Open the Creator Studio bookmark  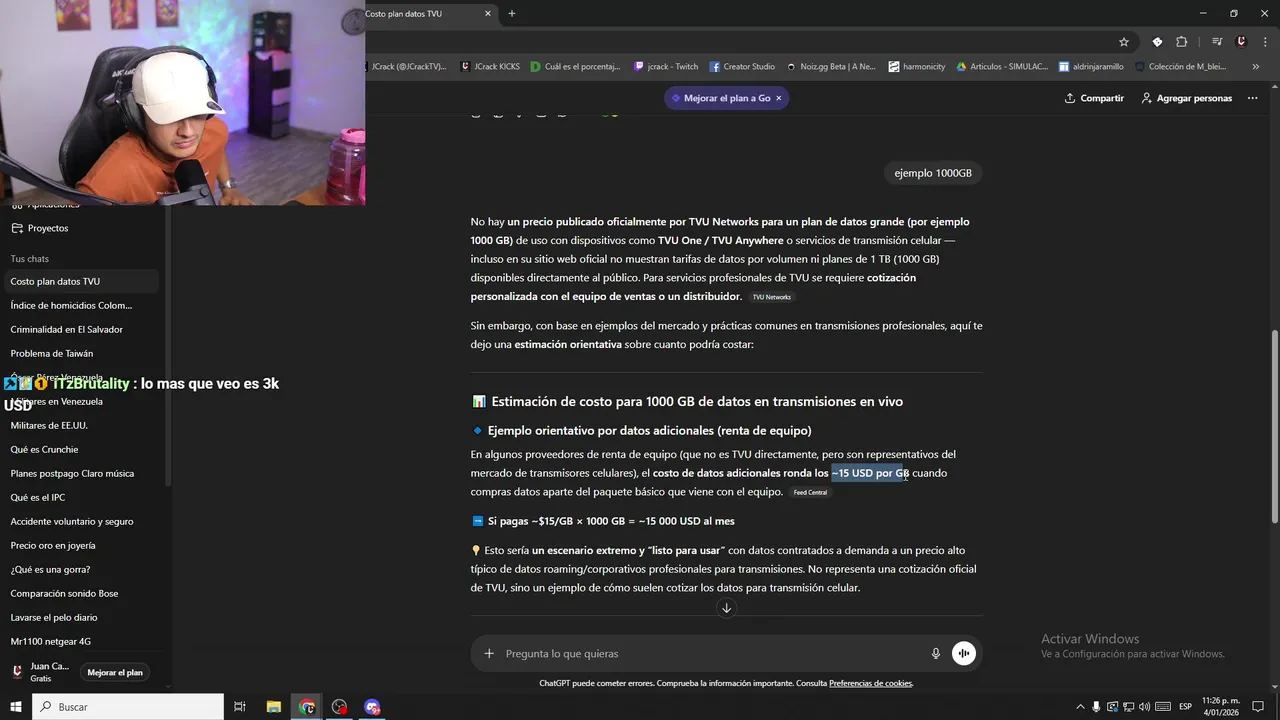tap(742, 67)
